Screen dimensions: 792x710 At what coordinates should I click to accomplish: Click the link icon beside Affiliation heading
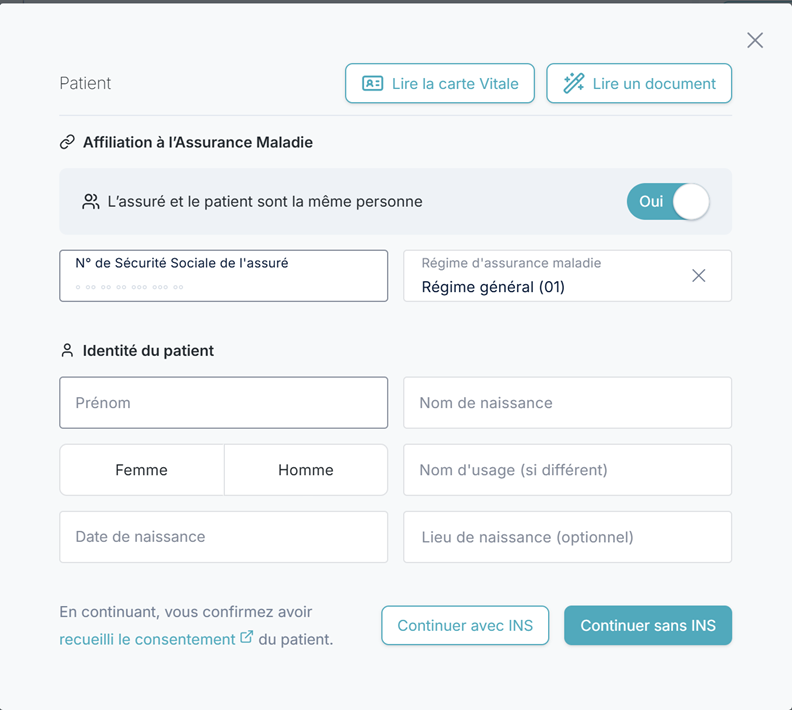point(67,142)
